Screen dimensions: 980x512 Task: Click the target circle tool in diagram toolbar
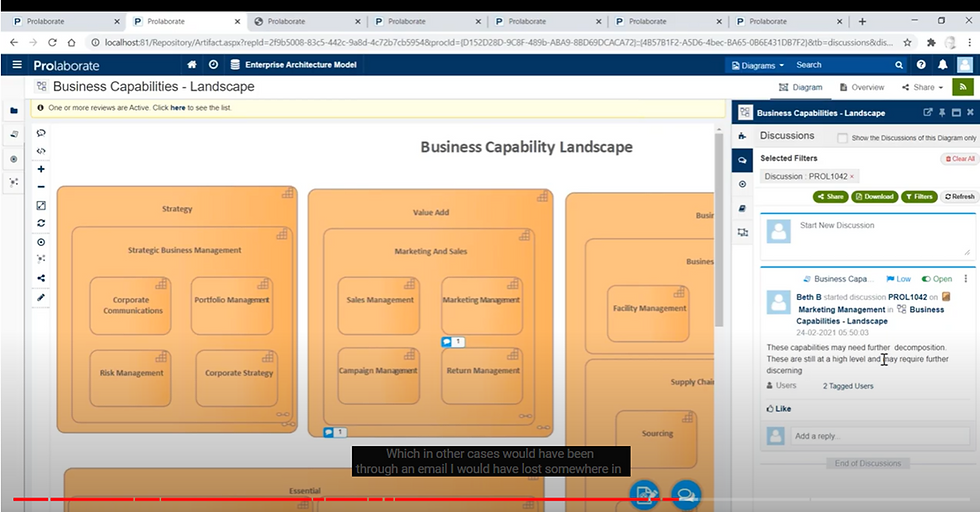tap(41, 242)
